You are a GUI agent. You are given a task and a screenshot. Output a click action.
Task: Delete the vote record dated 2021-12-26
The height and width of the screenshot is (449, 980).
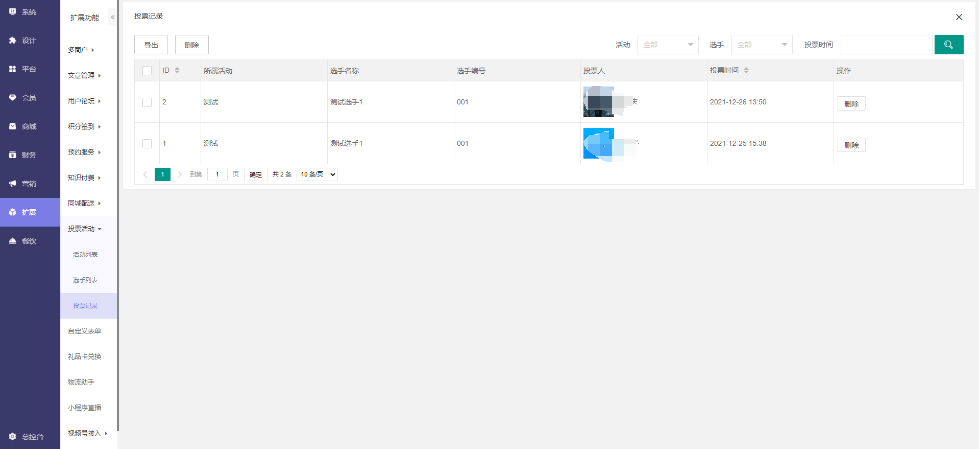(851, 103)
